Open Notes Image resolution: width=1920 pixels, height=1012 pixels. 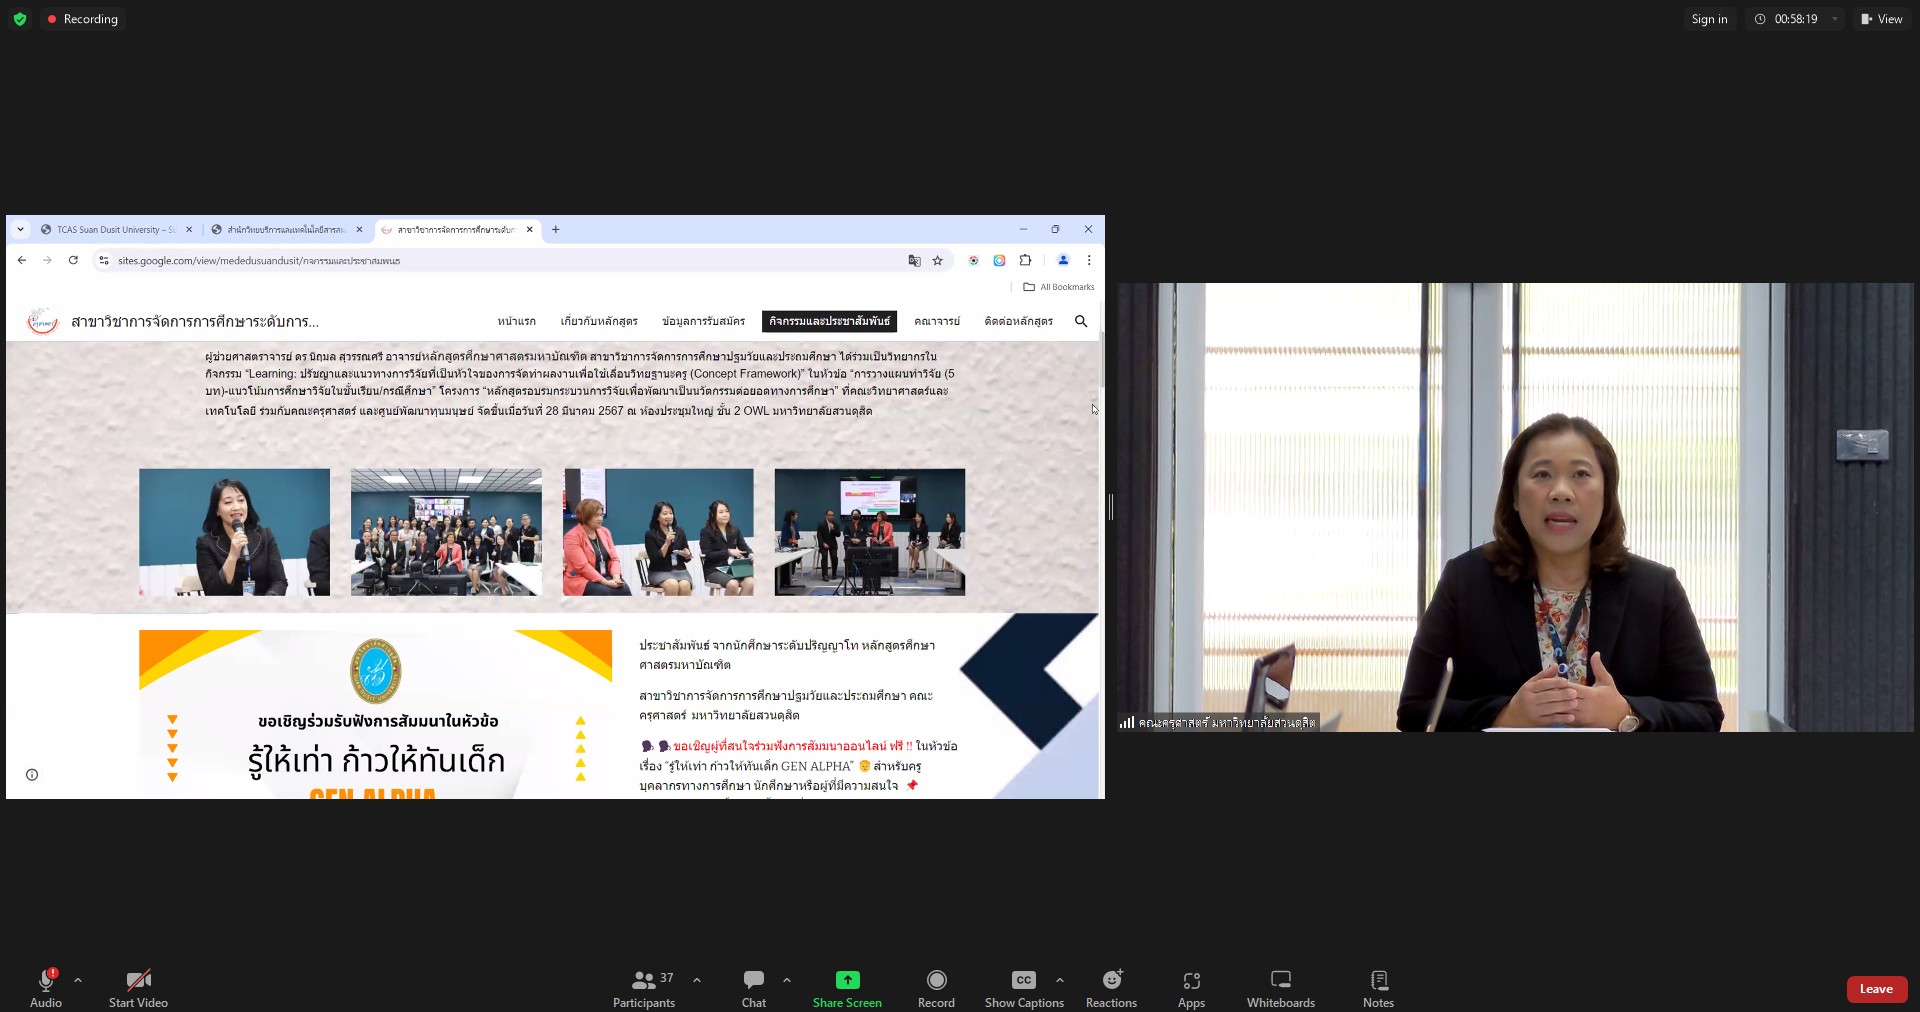click(1378, 988)
